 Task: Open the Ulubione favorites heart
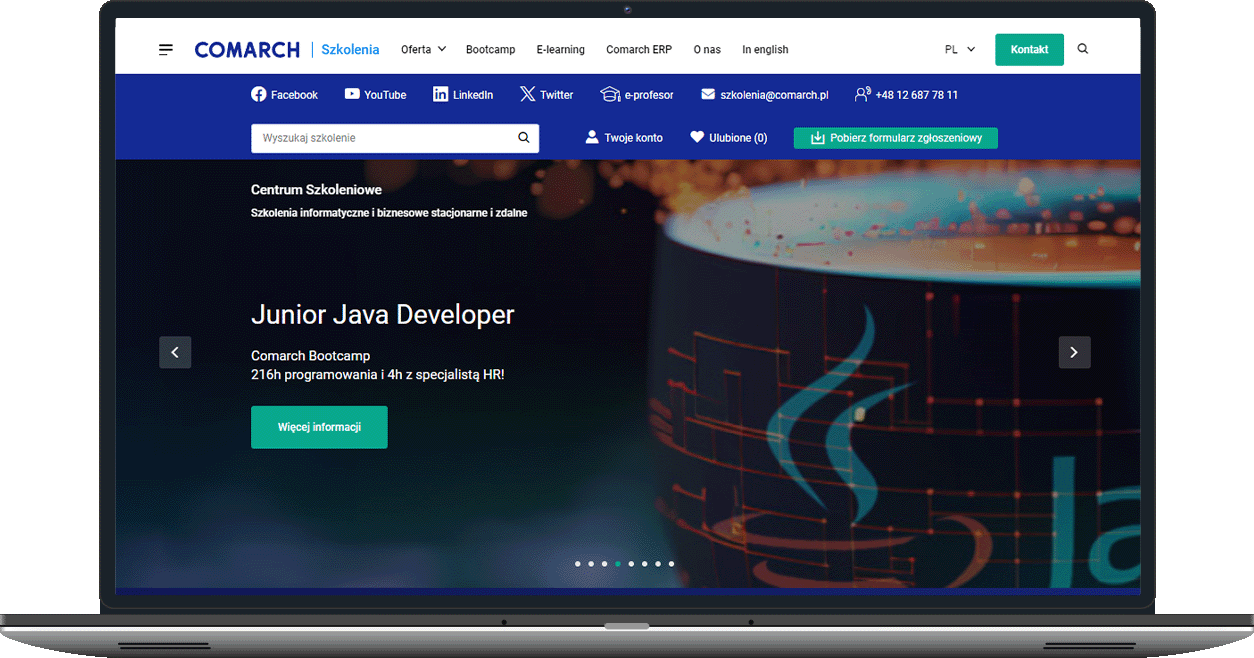click(x=729, y=138)
